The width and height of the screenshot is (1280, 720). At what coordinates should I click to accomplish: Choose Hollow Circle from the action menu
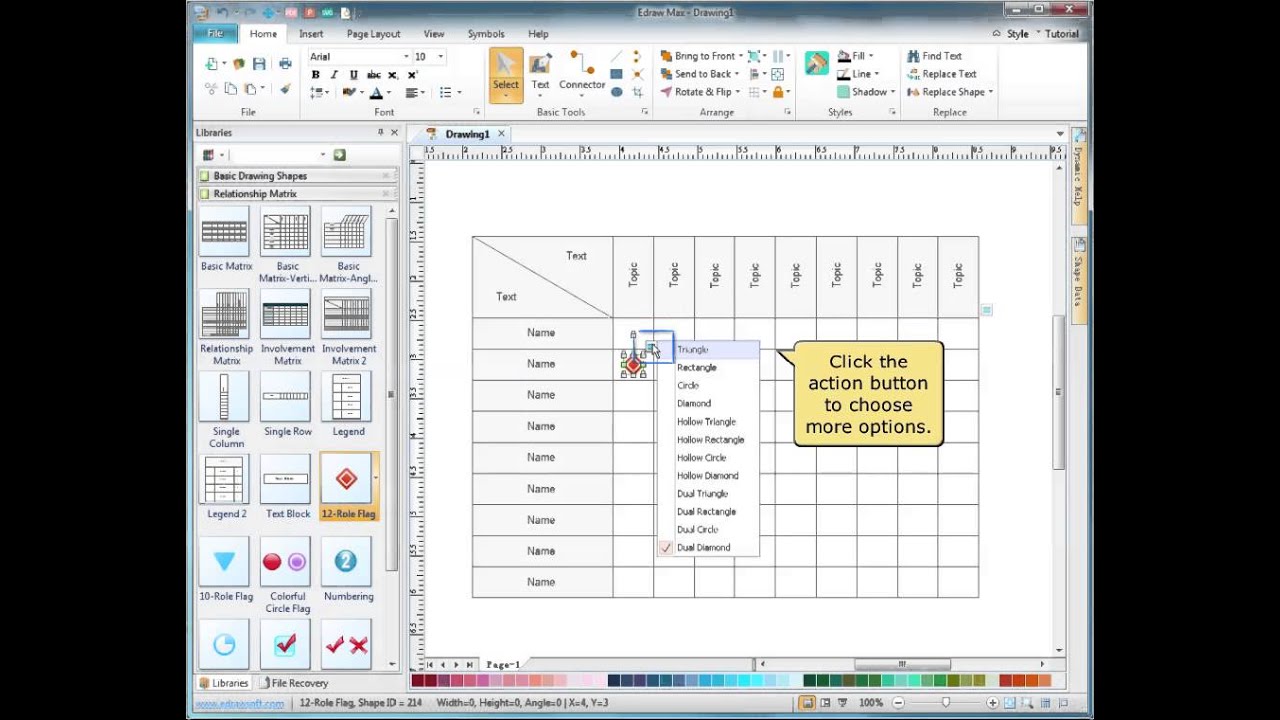tap(709, 458)
